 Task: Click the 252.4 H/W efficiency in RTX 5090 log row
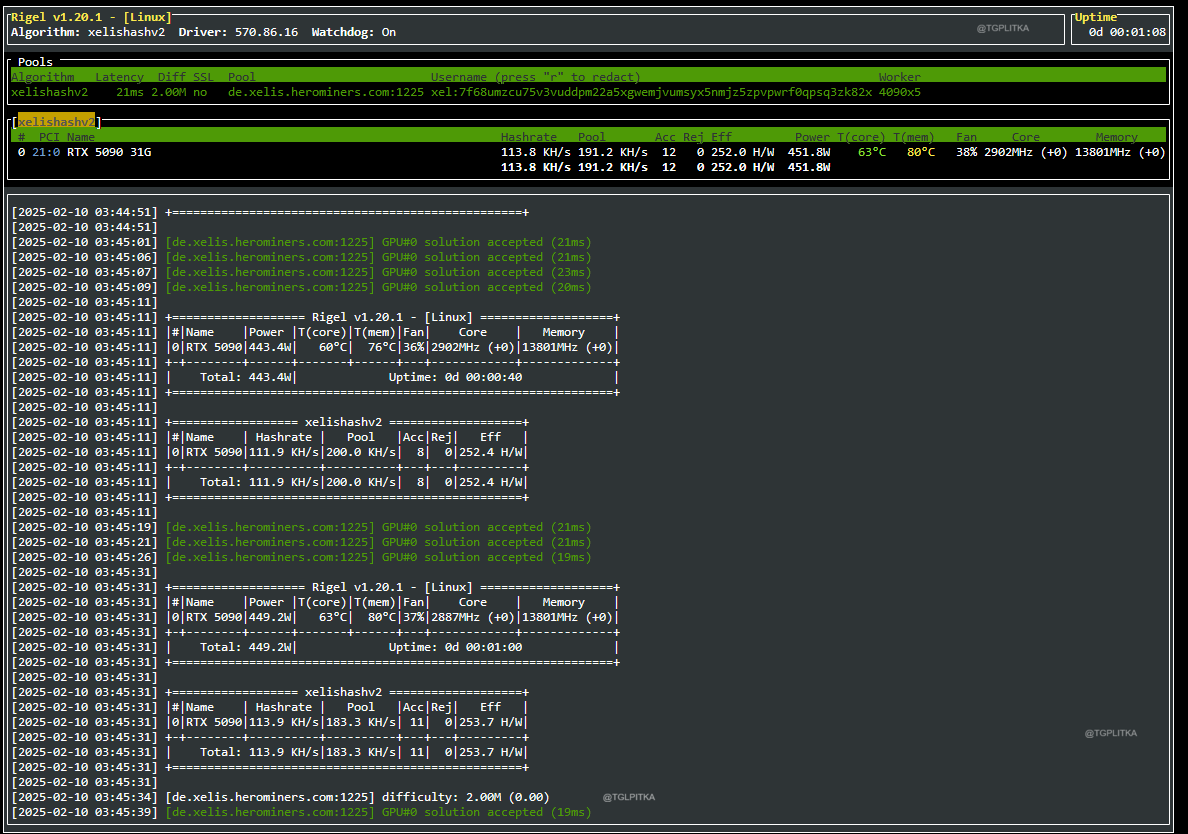point(491,452)
